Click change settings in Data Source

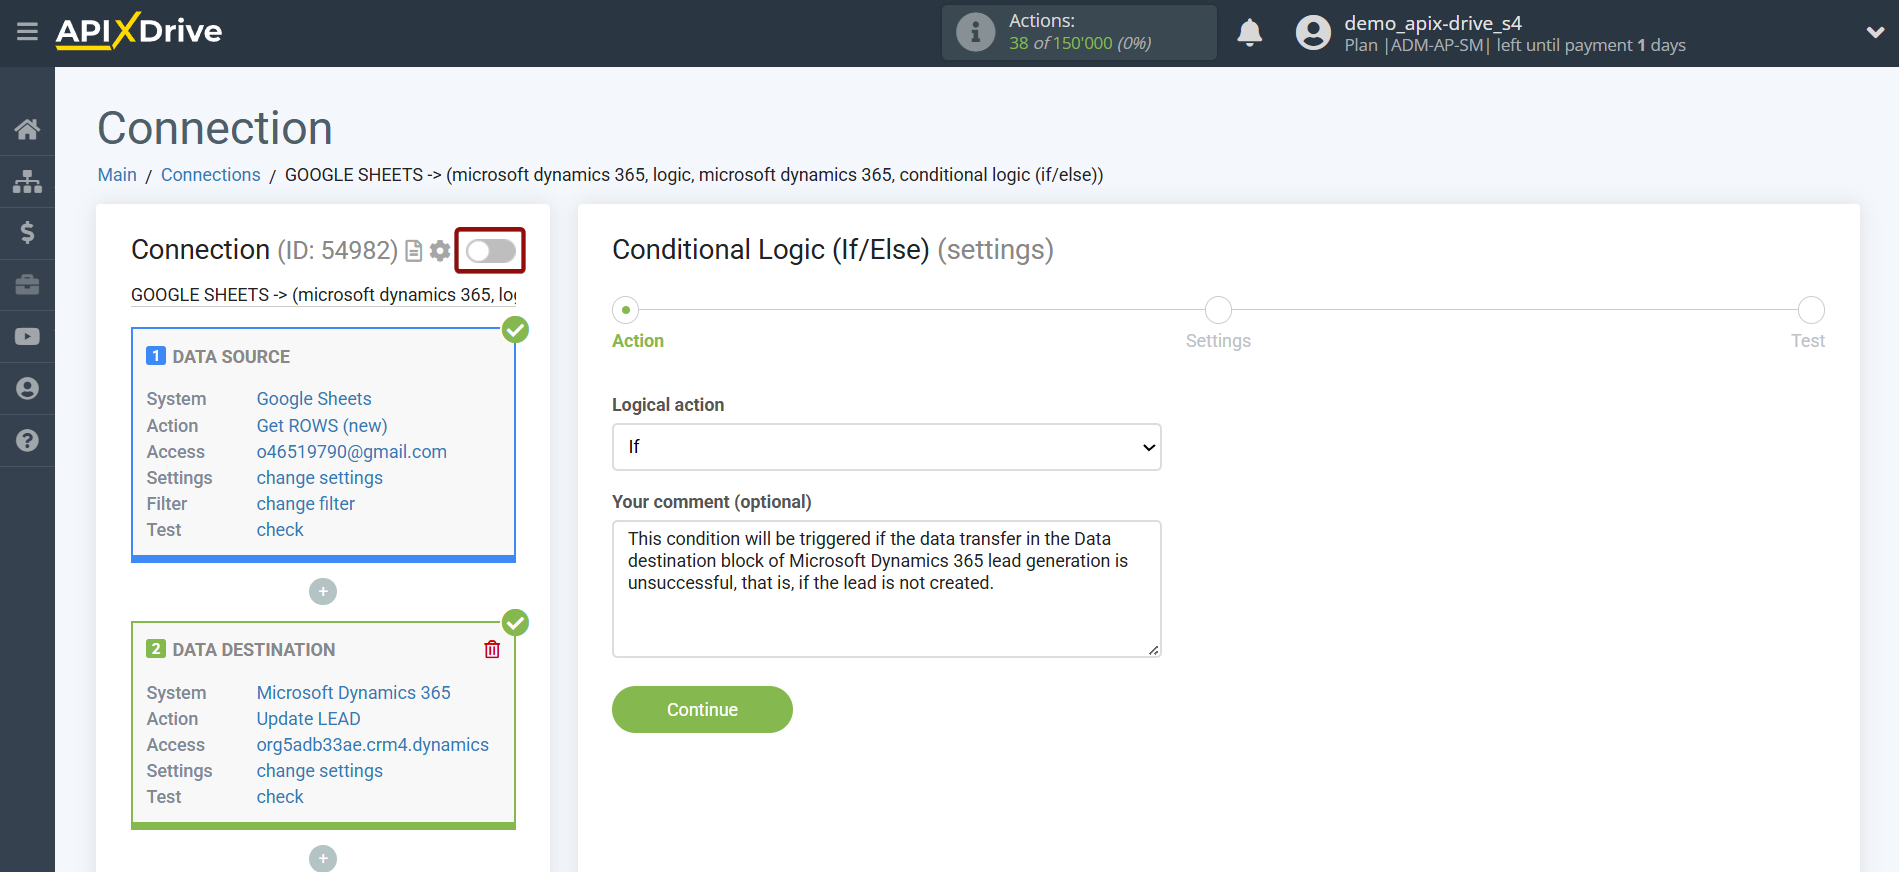pyautogui.click(x=320, y=478)
